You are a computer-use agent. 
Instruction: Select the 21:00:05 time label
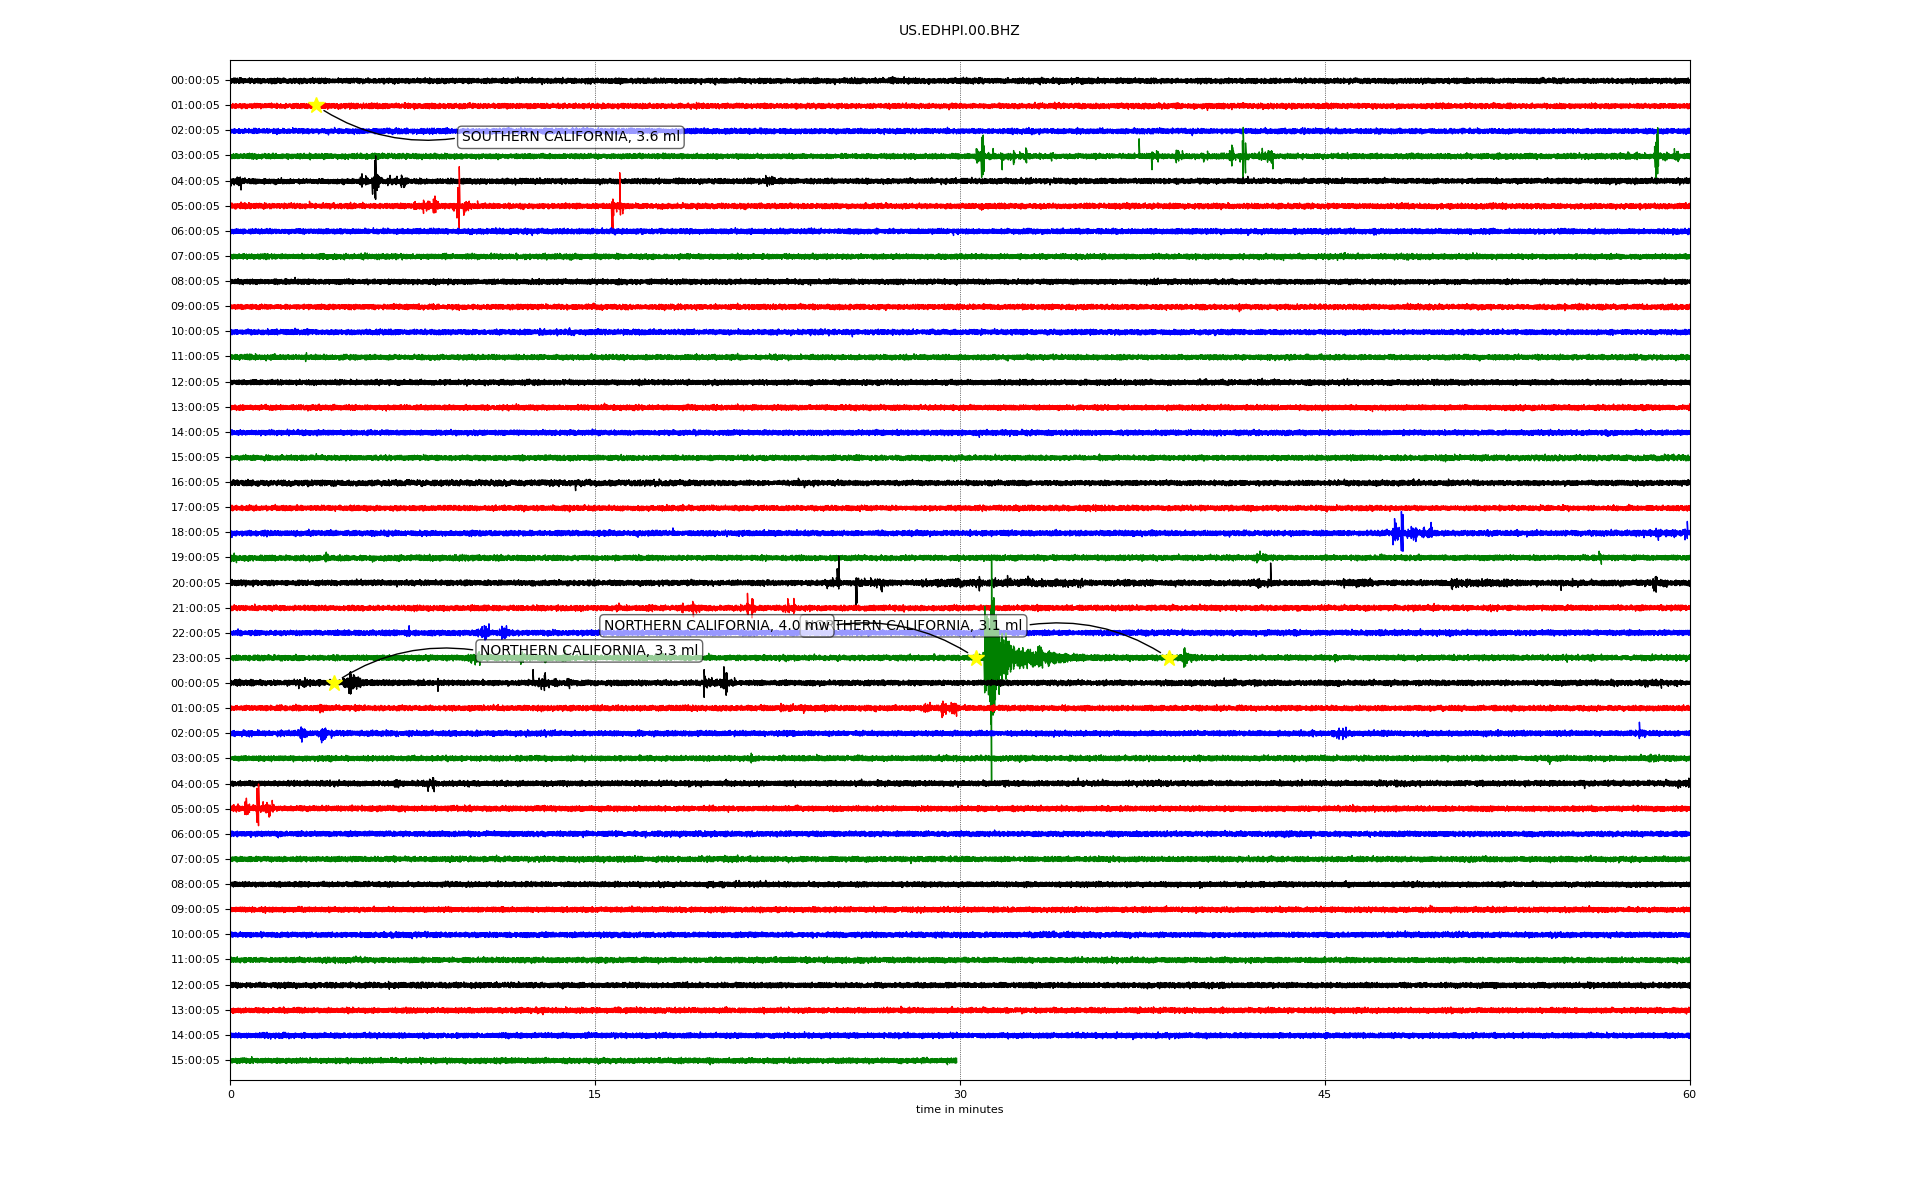195,608
